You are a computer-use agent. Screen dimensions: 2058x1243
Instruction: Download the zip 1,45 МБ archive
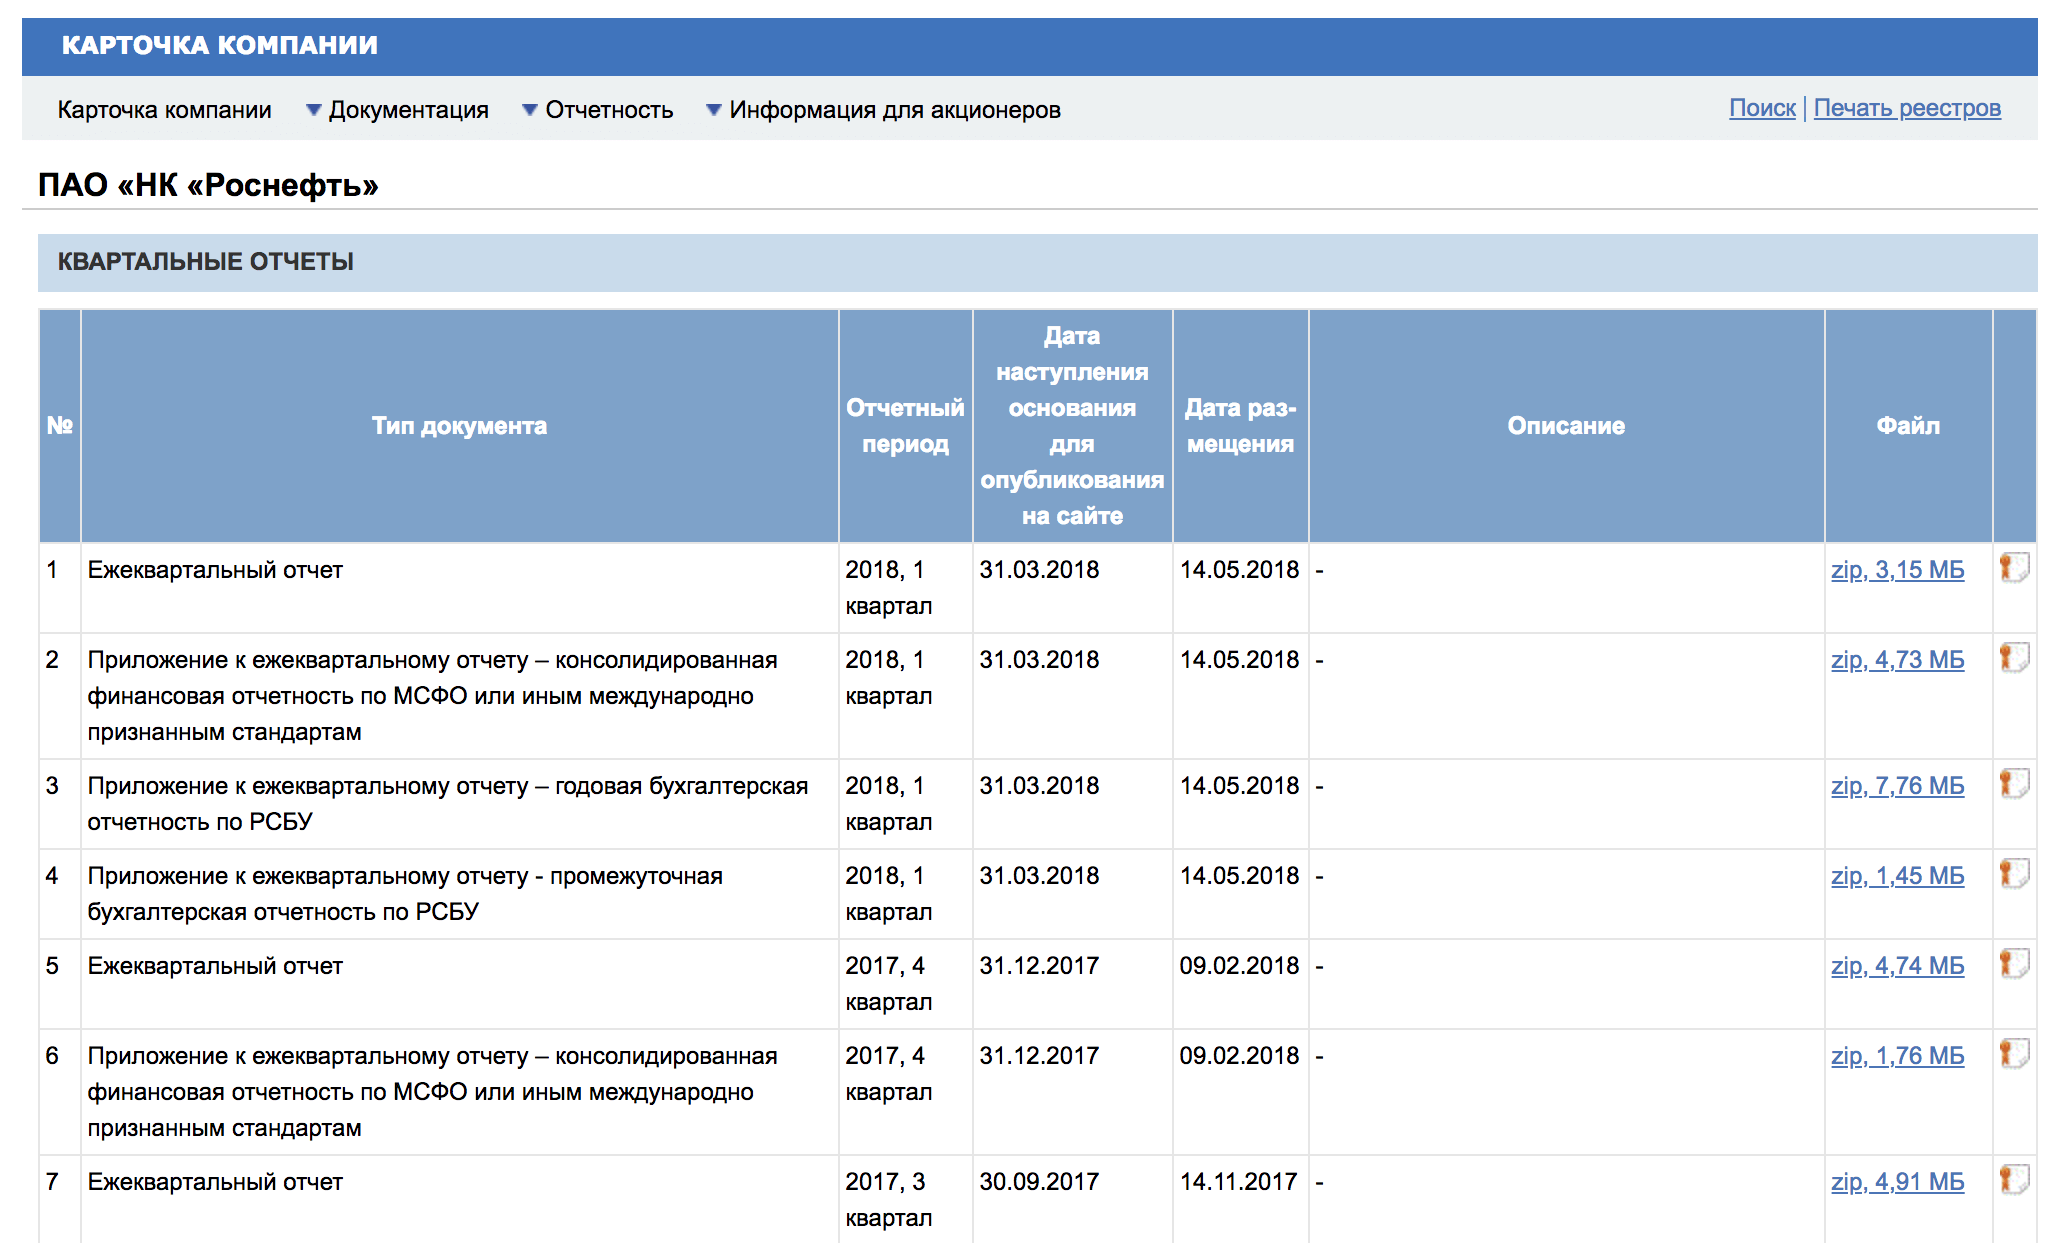1897,876
